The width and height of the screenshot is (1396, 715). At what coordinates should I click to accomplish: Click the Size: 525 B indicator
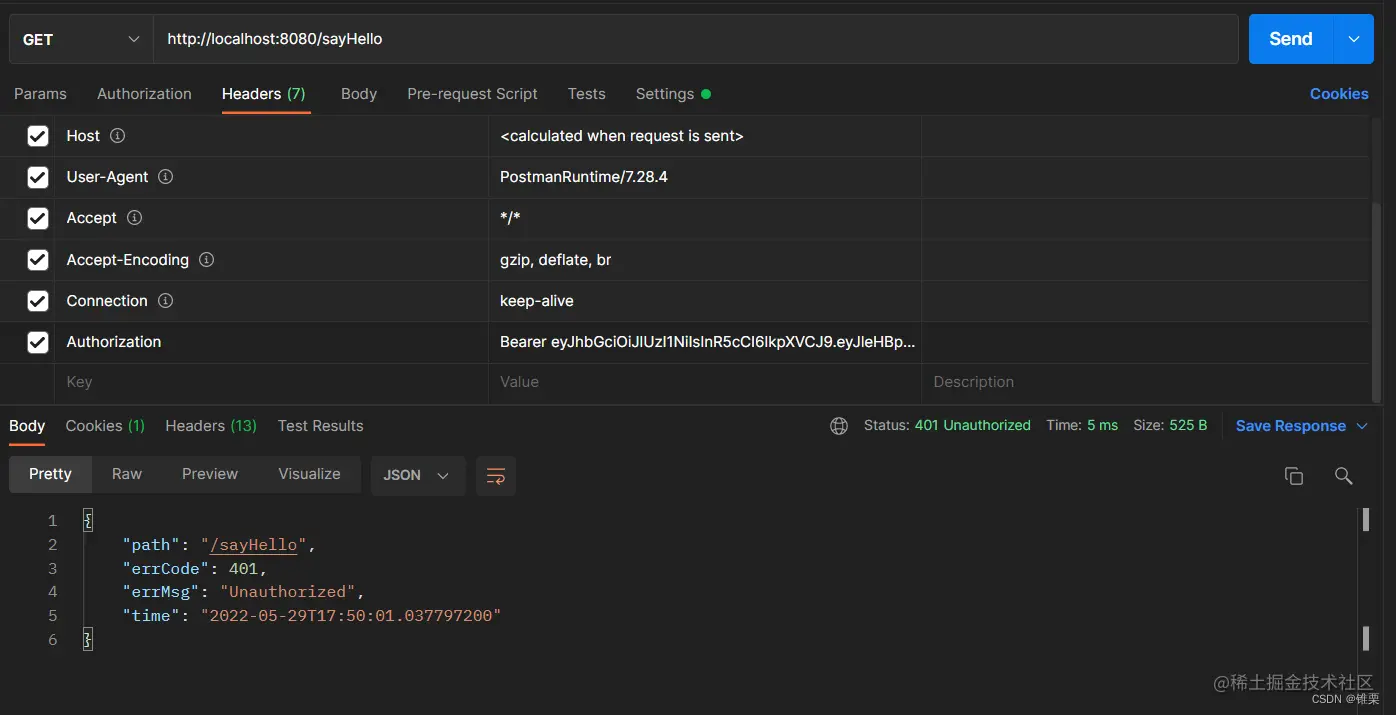(1170, 426)
